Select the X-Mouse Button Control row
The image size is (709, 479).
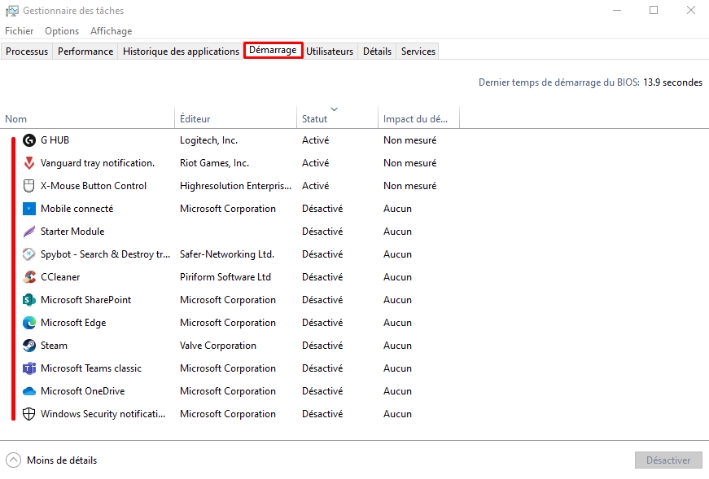[93, 186]
